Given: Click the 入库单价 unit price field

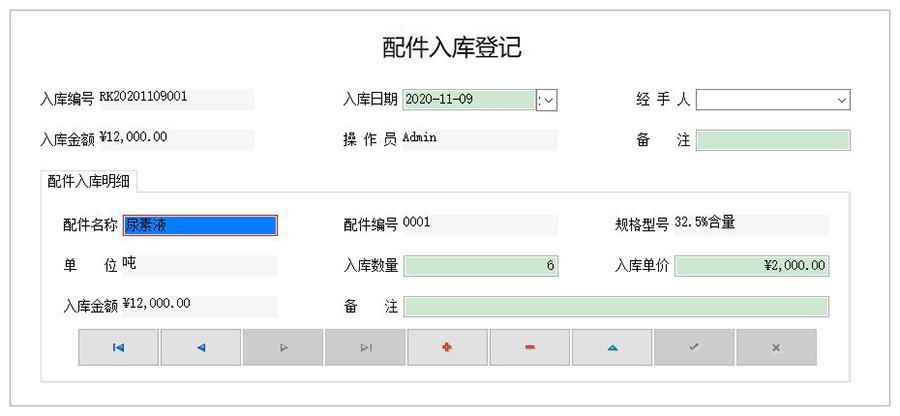Looking at the screenshot, I should [752, 266].
